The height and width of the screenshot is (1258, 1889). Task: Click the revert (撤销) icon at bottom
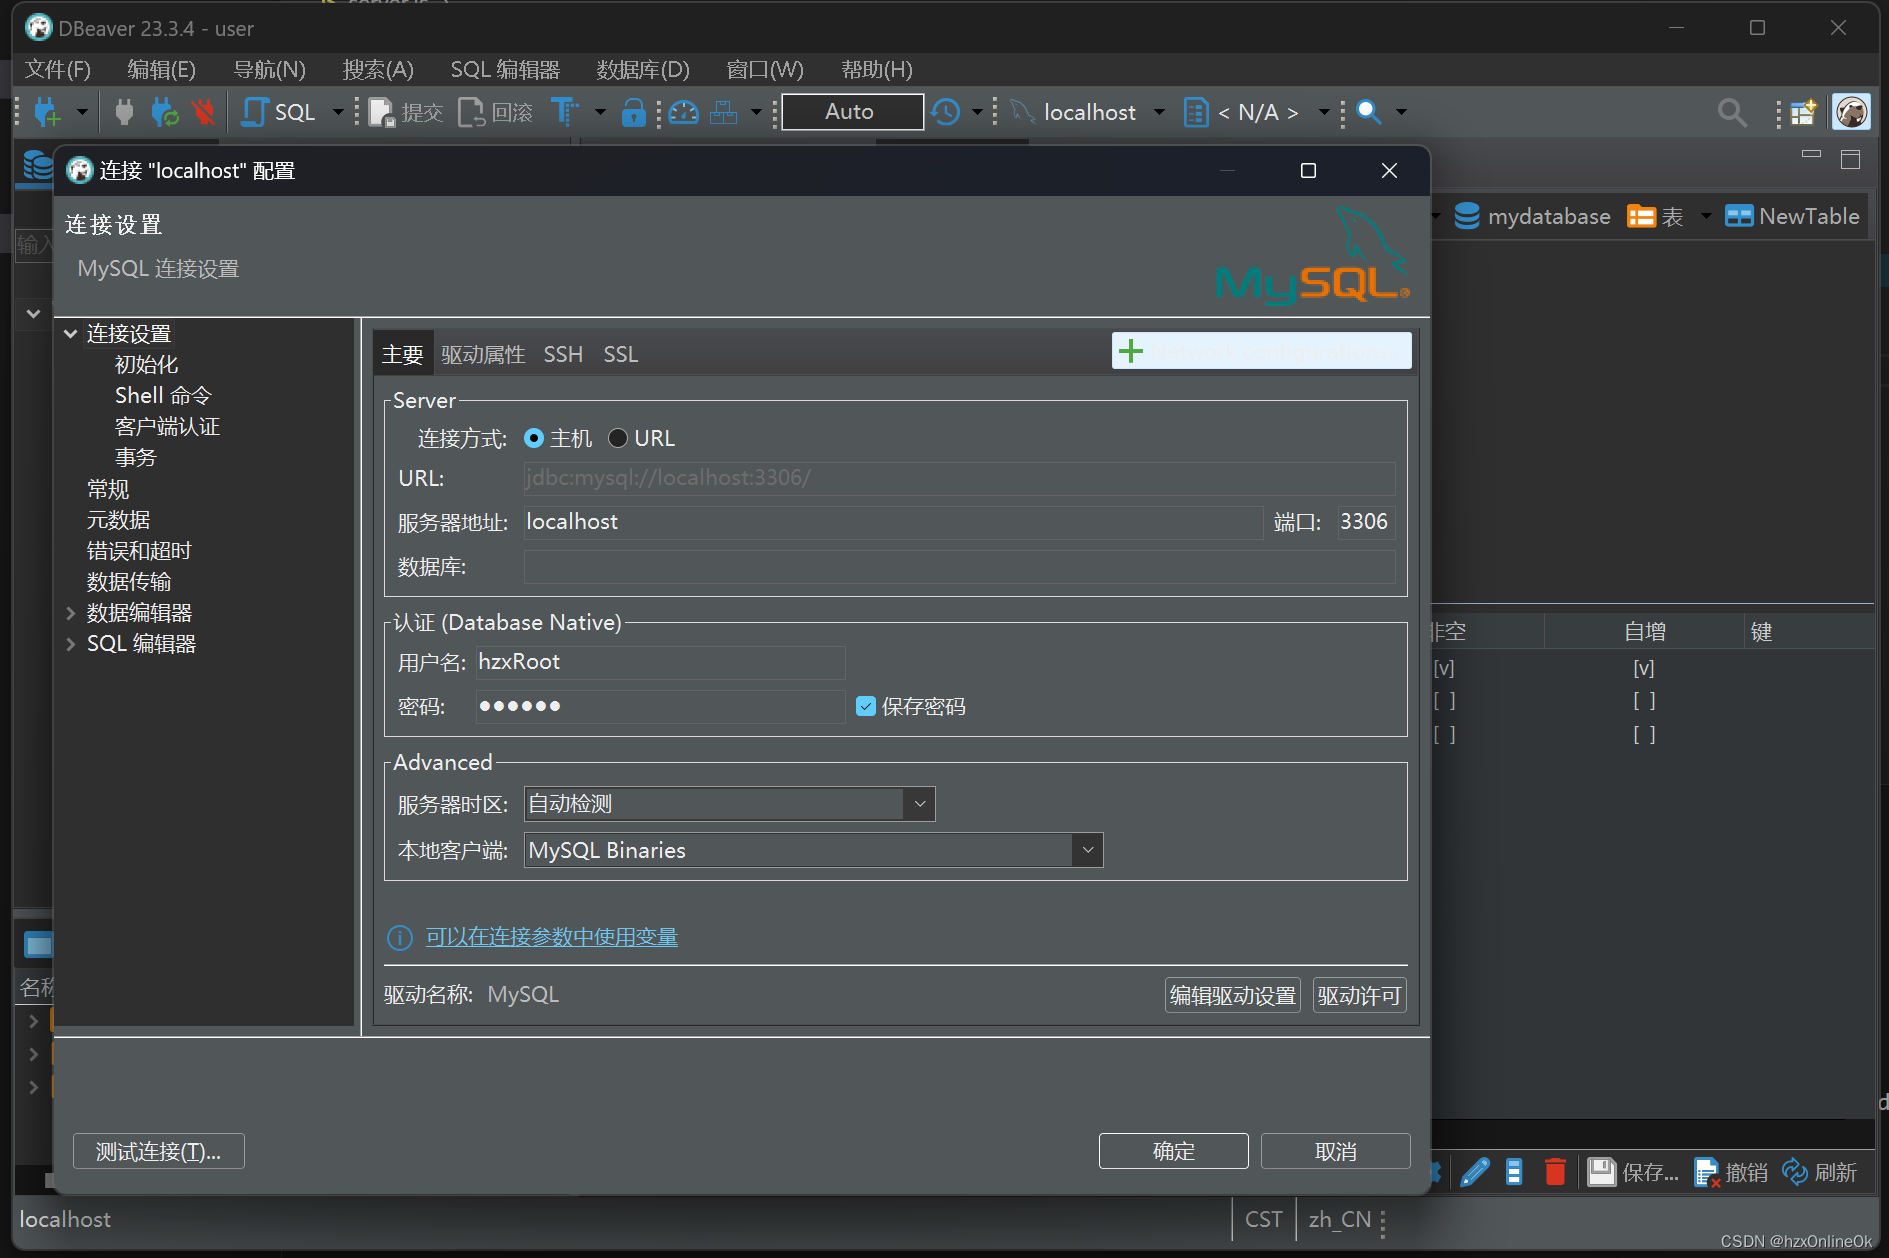(x=1707, y=1172)
